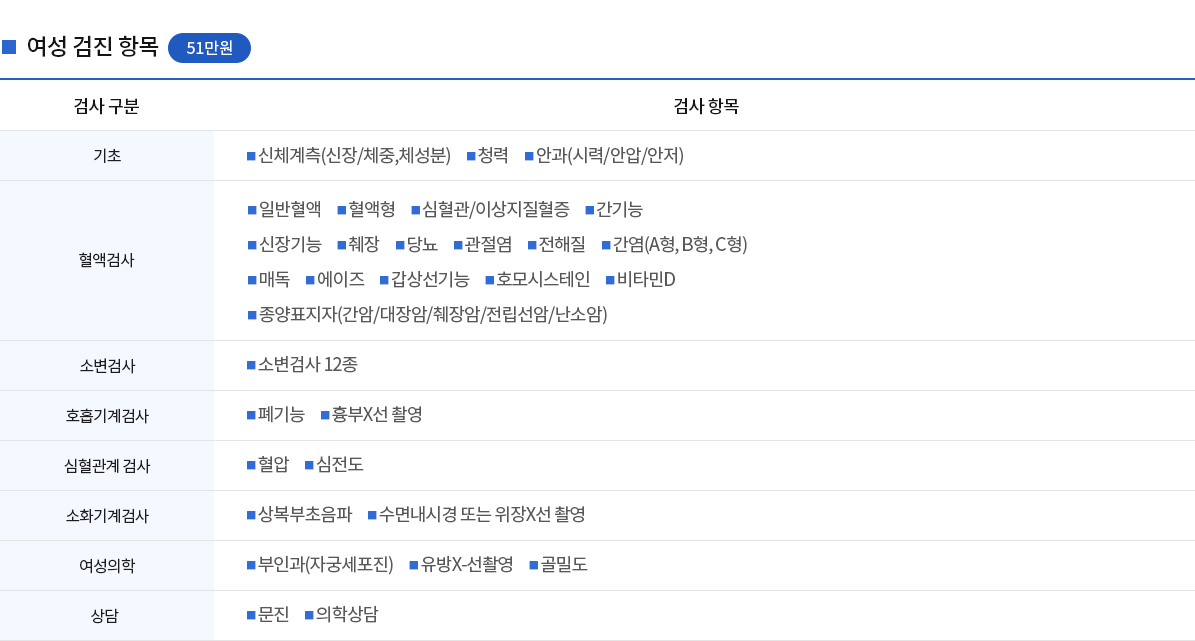Click the 51만원 price badge

click(209, 48)
